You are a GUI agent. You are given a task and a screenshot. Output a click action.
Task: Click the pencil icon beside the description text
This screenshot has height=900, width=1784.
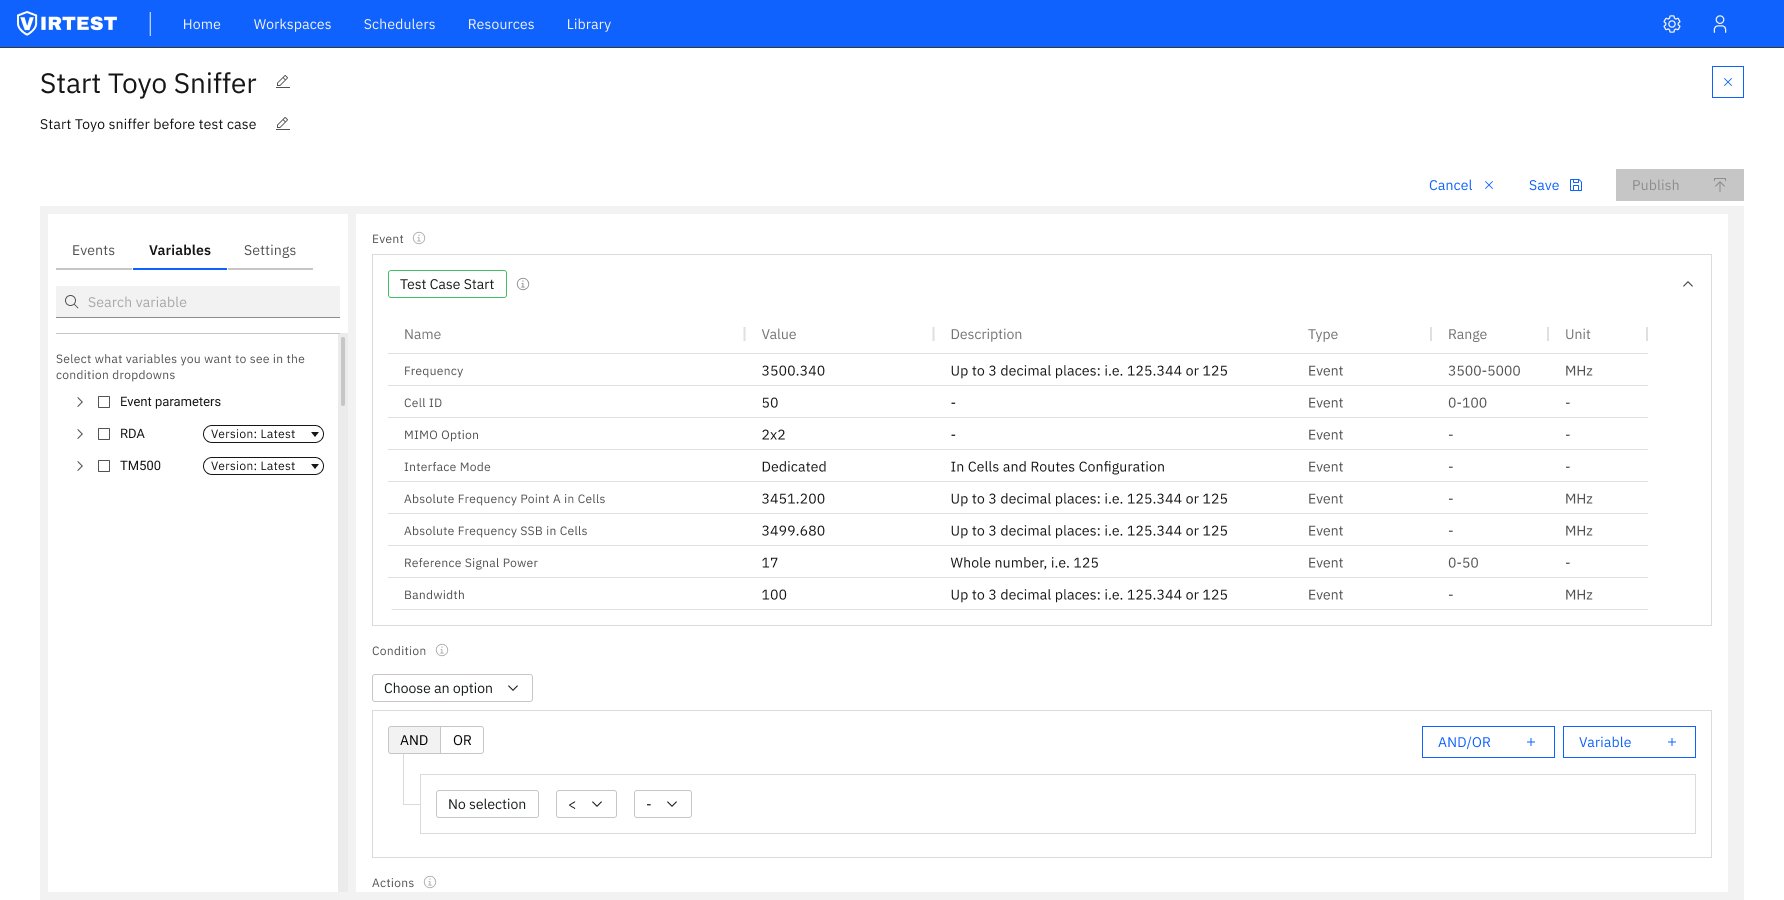282,124
